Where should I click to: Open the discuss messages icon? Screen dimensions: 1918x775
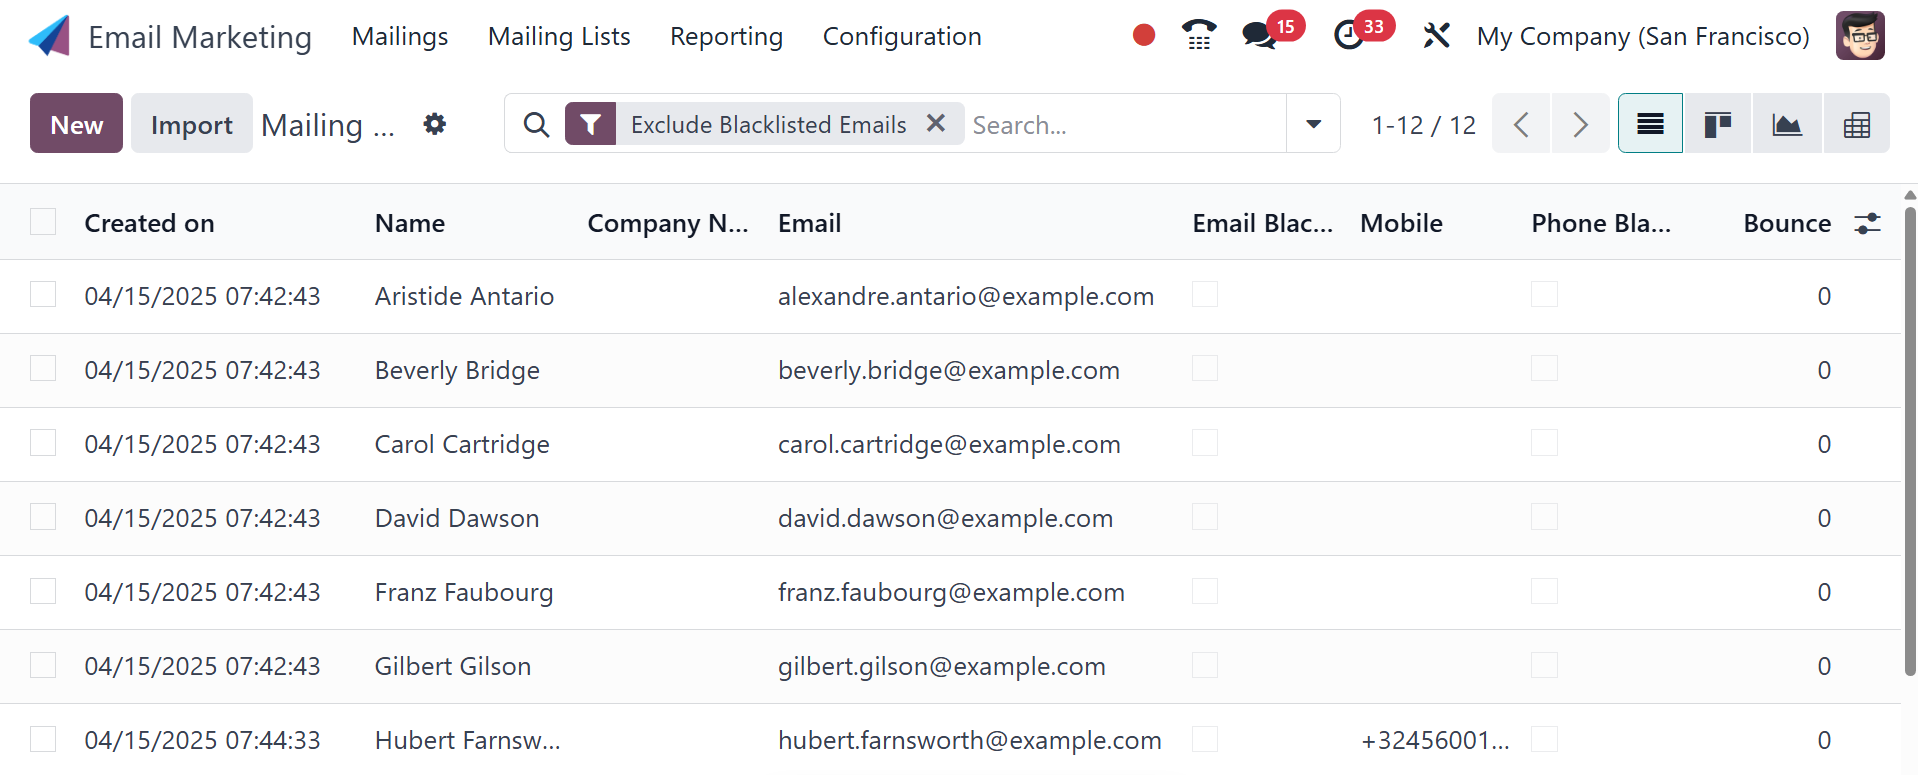(1259, 36)
